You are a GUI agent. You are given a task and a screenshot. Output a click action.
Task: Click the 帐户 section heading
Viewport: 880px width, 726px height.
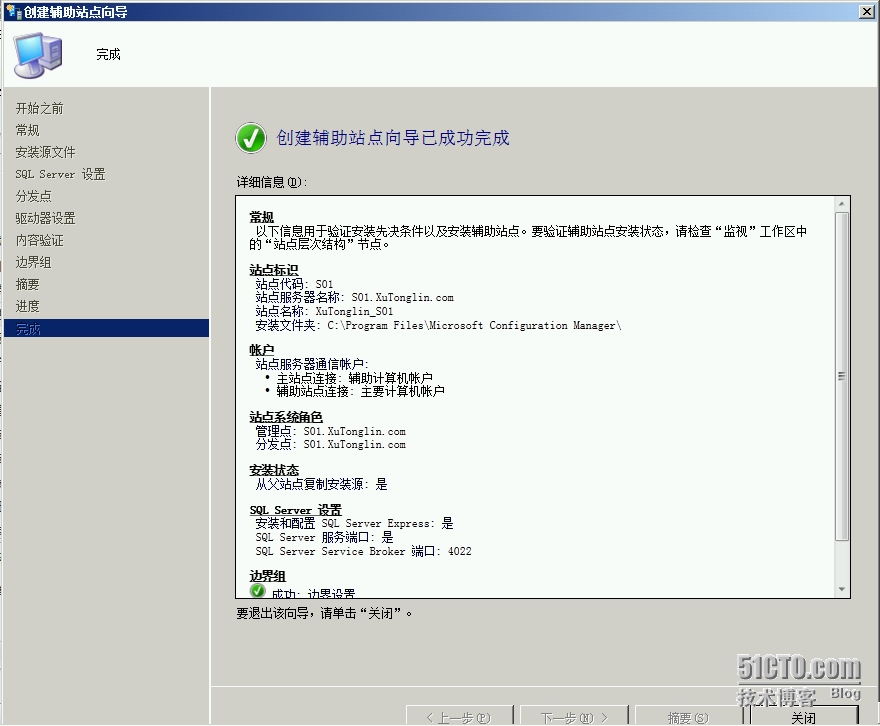262,350
